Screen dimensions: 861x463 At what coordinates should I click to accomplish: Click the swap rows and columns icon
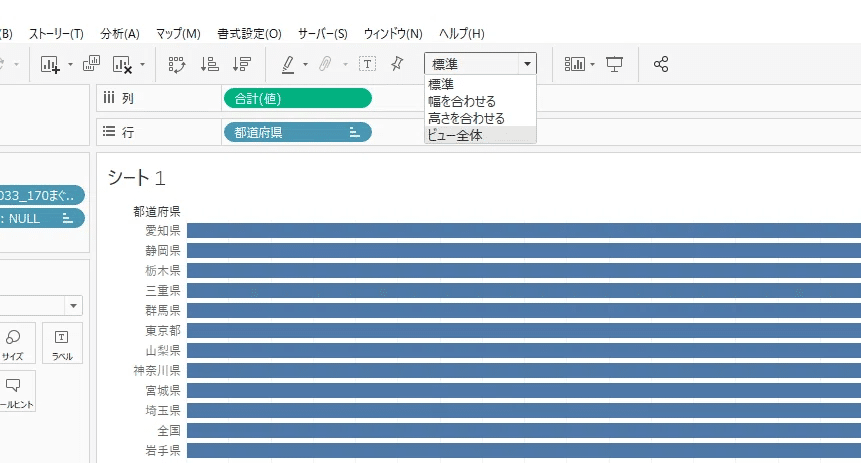coord(177,64)
